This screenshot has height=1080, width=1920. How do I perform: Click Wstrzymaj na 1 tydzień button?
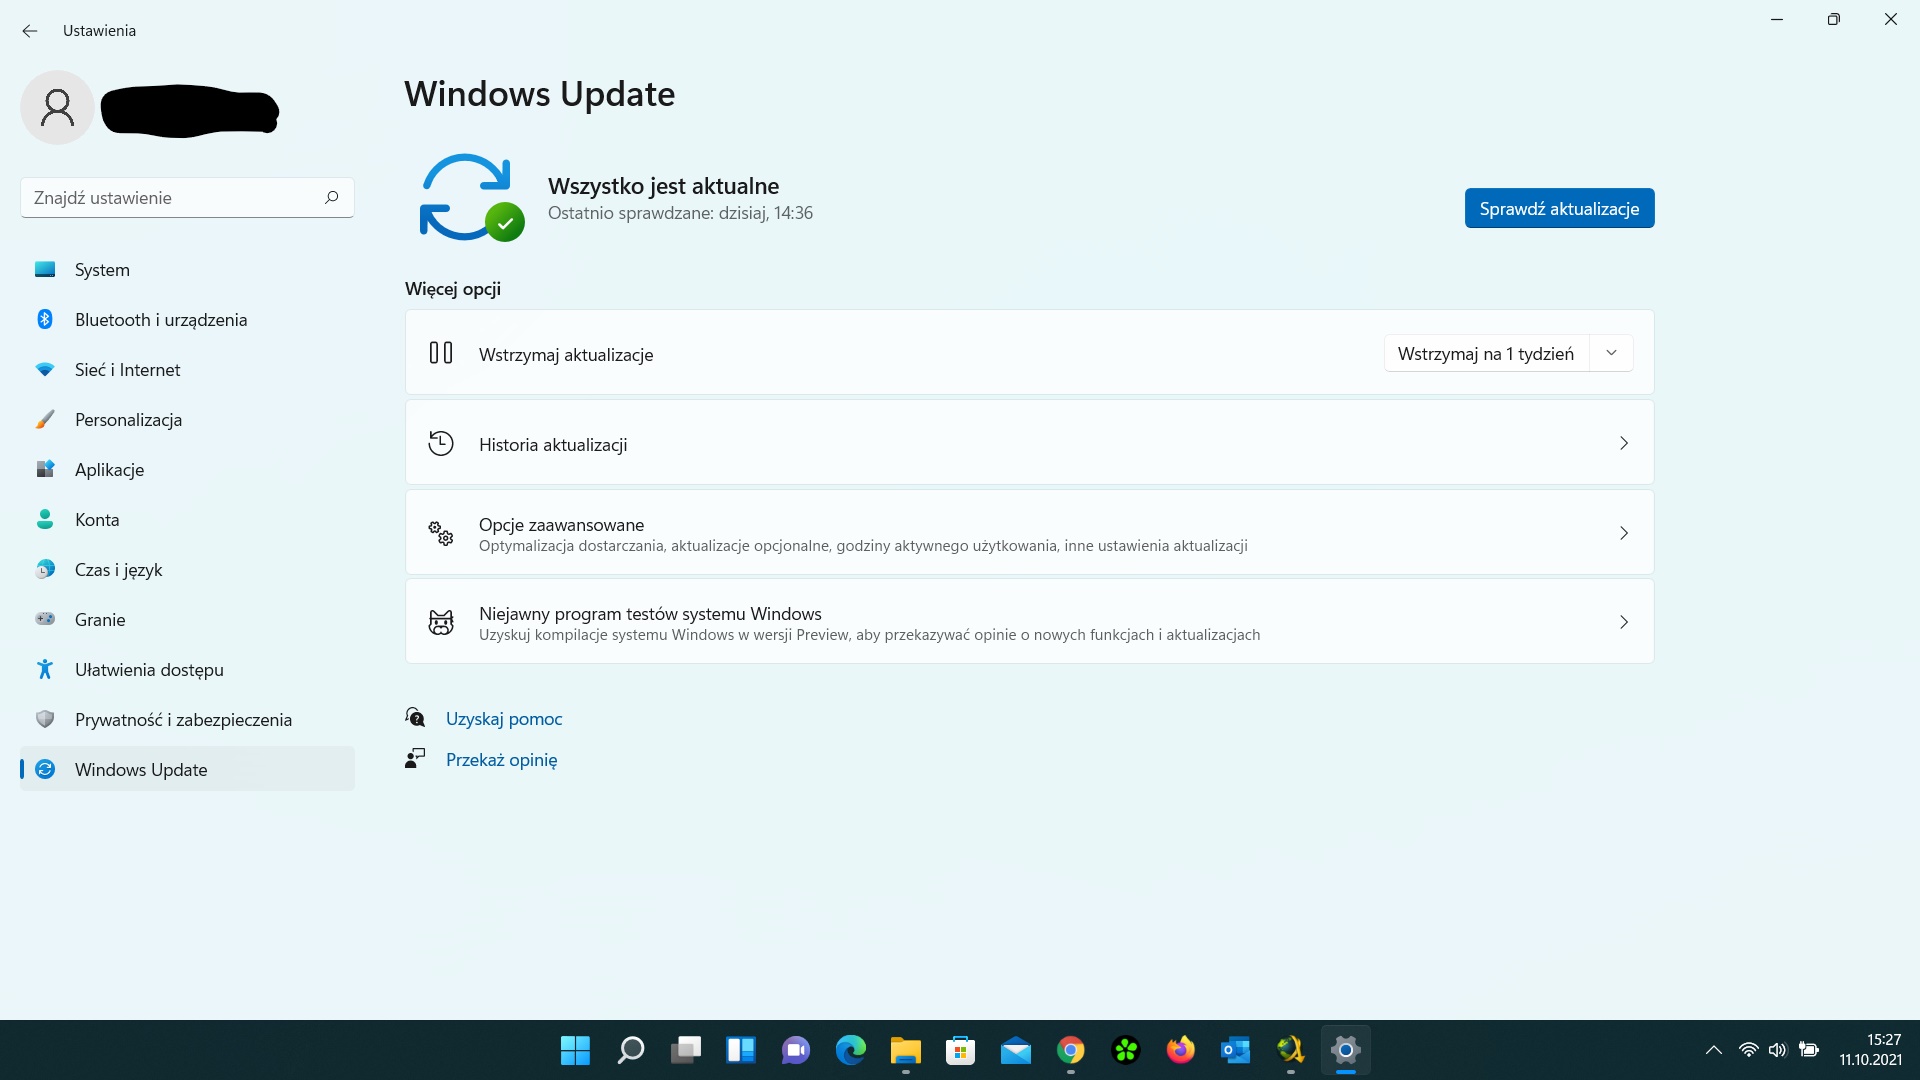[1486, 353]
